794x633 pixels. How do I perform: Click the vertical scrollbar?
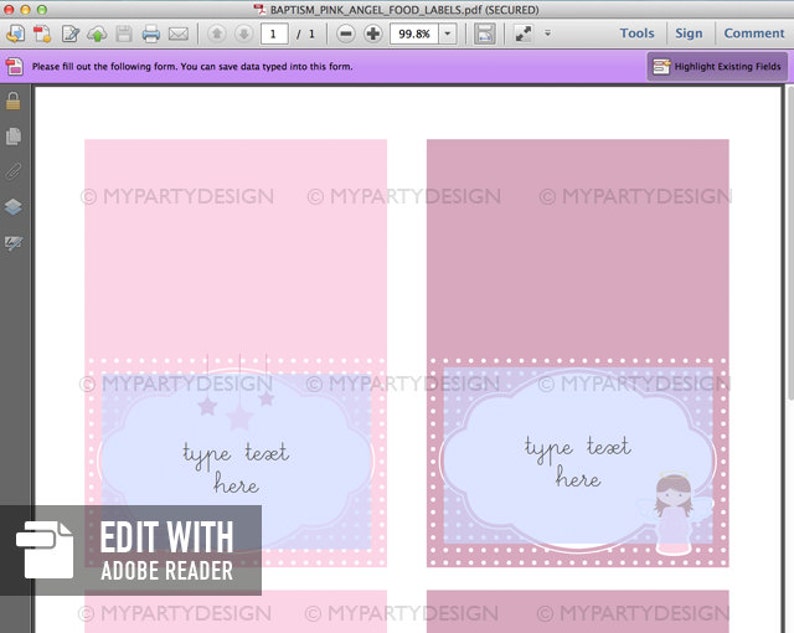pyautogui.click(x=789, y=243)
